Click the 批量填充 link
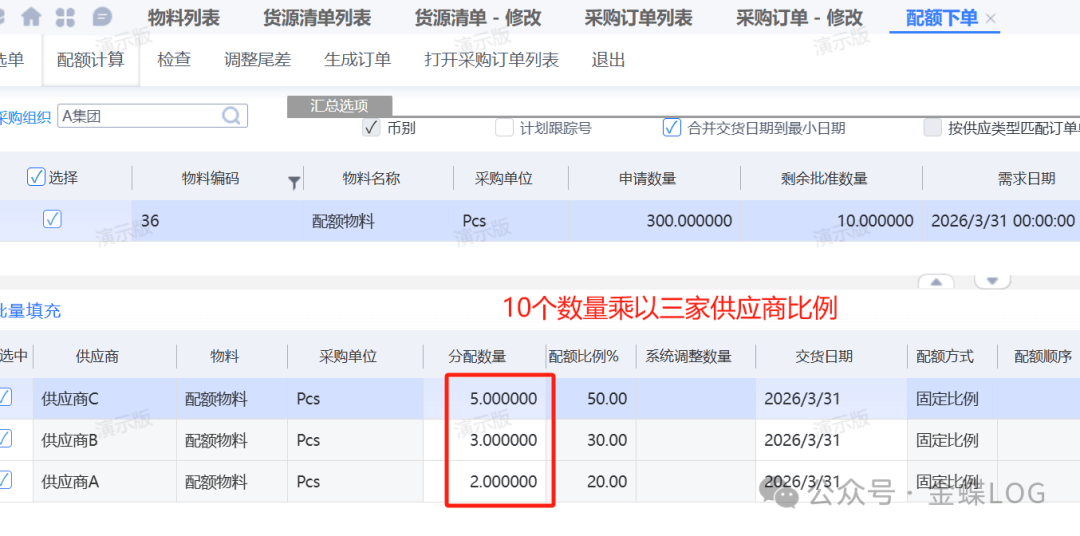The height and width of the screenshot is (536, 1080). click(x=30, y=311)
